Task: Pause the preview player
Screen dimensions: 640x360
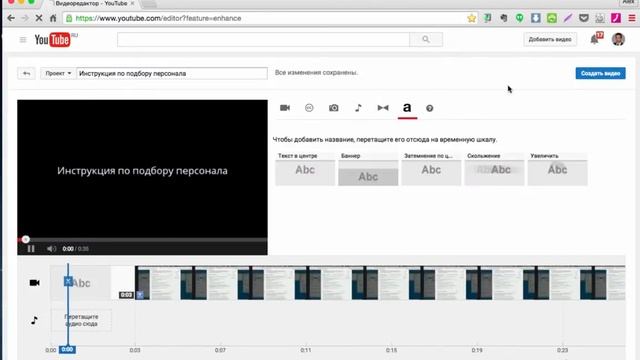Action: tap(31, 249)
